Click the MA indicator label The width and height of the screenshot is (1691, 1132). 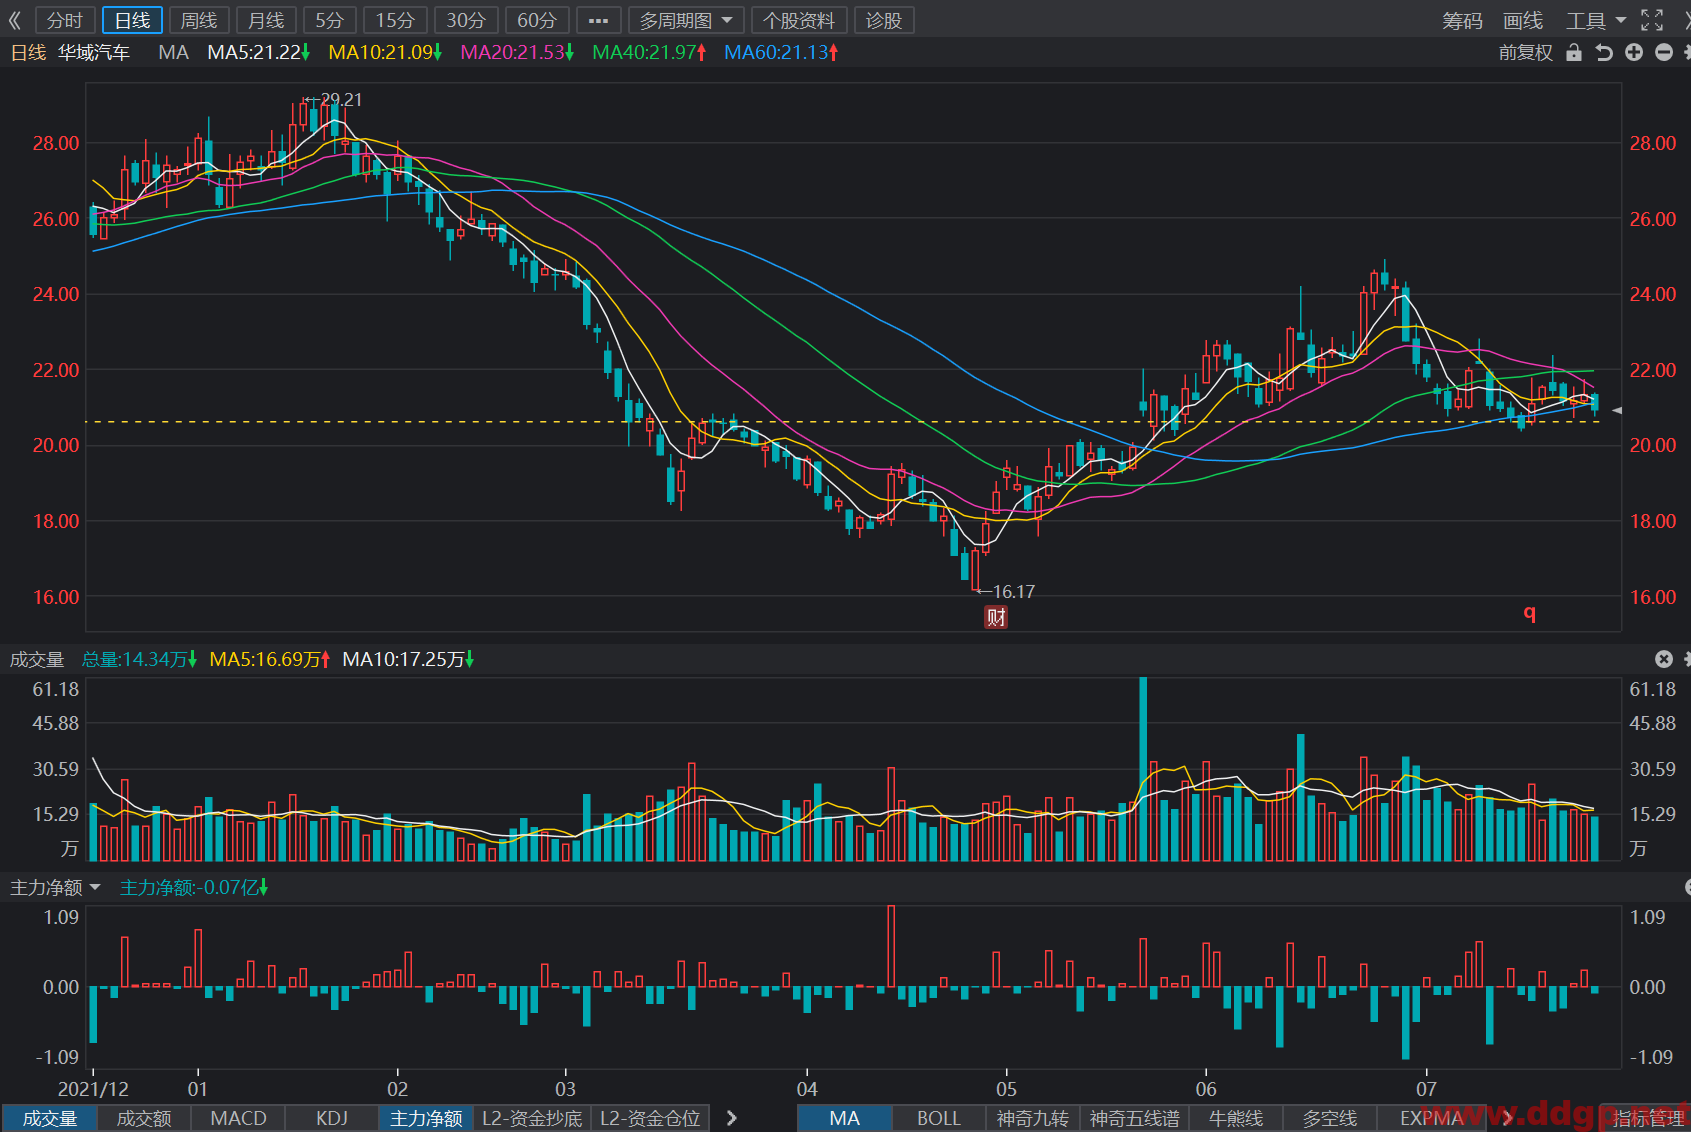tap(173, 52)
